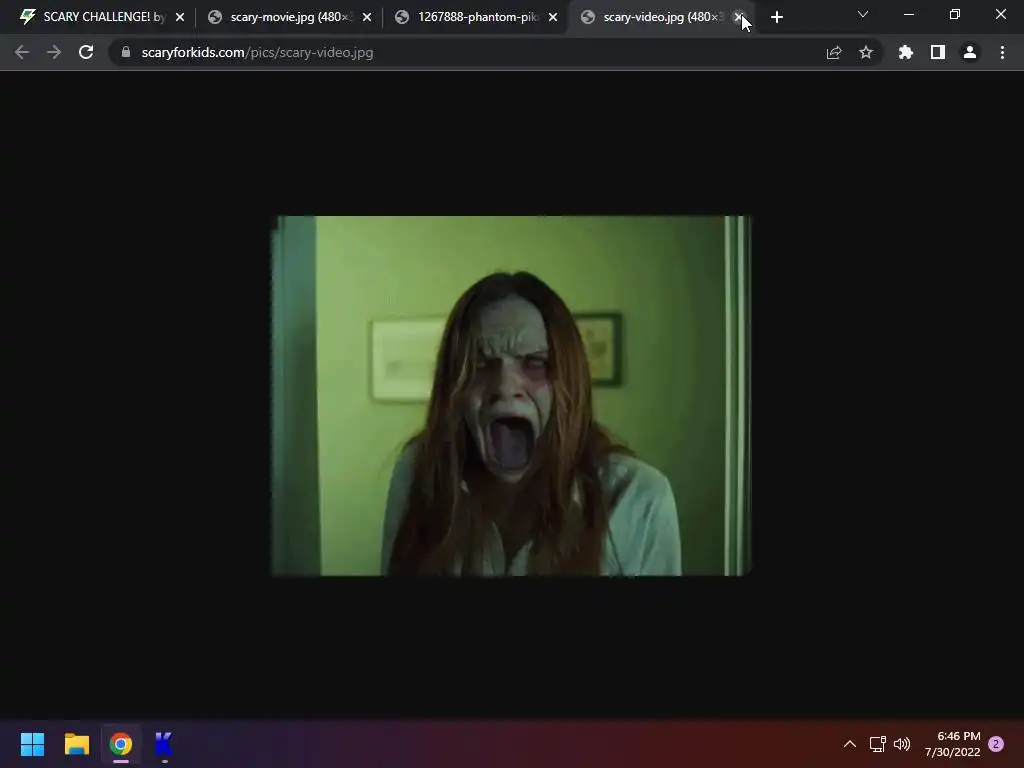The width and height of the screenshot is (1024, 768).
Task: Close the scary-movie.jpg tab
Action: tap(367, 17)
